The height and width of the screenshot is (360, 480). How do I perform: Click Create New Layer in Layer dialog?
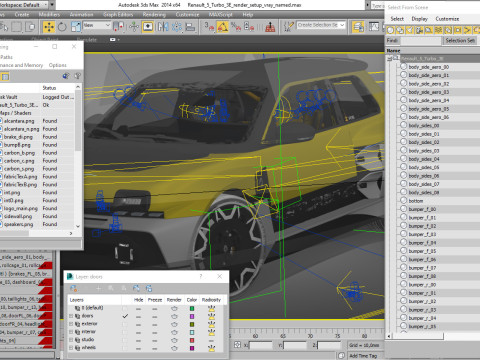pyautogui.click(x=74, y=288)
